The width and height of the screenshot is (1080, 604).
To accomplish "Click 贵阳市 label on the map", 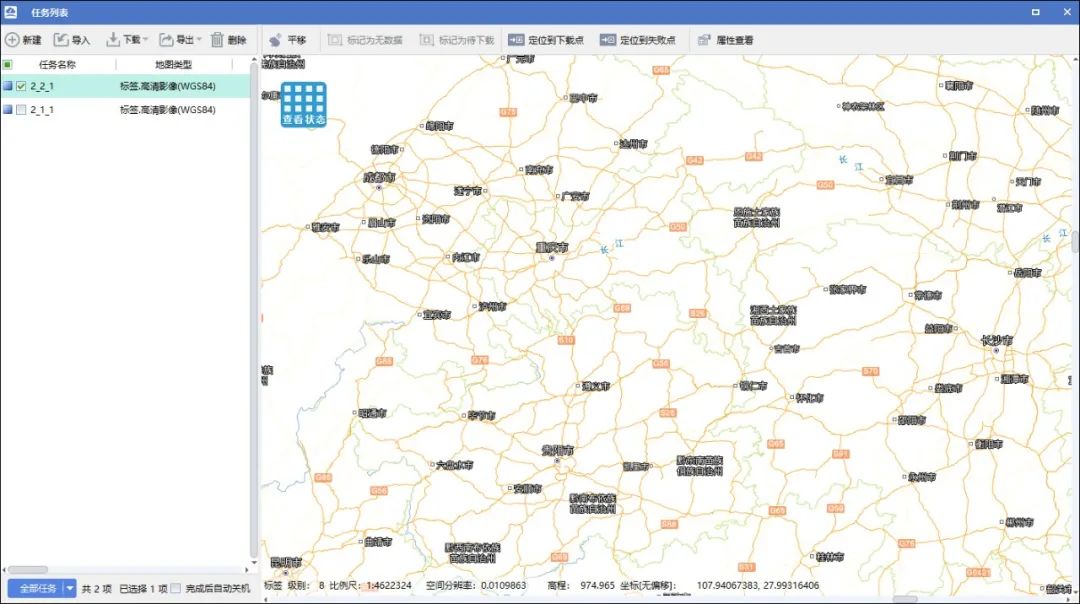I will 558,450.
